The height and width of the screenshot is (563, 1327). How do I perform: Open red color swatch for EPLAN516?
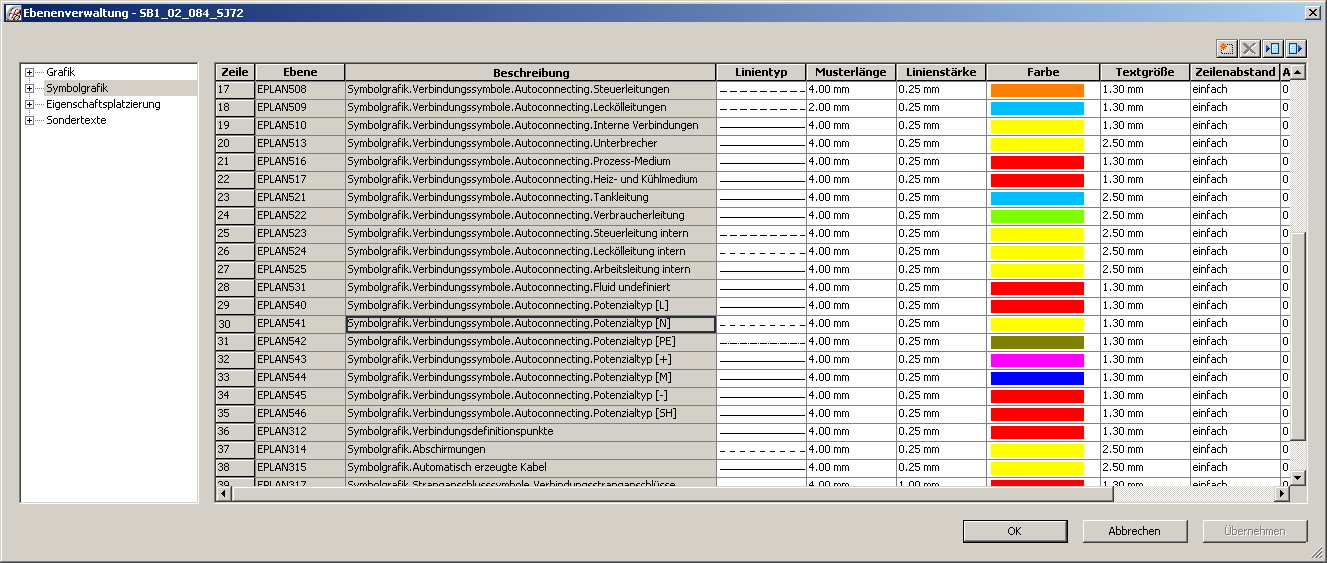1037,162
